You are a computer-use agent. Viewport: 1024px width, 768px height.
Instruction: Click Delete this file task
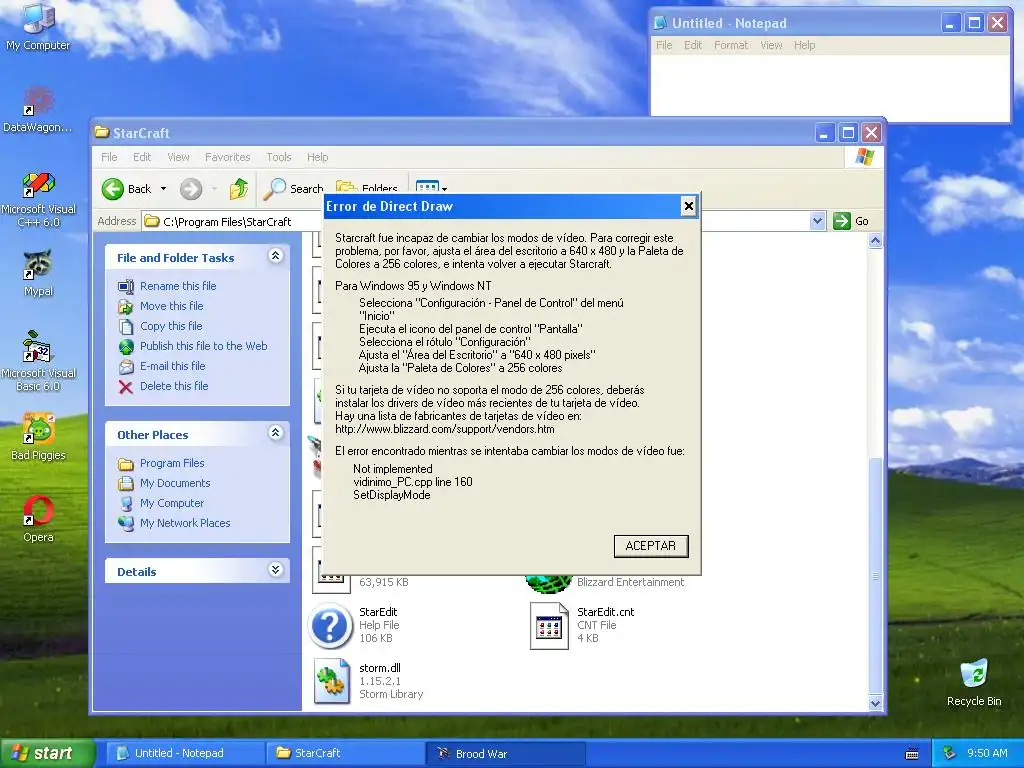[x=174, y=386]
